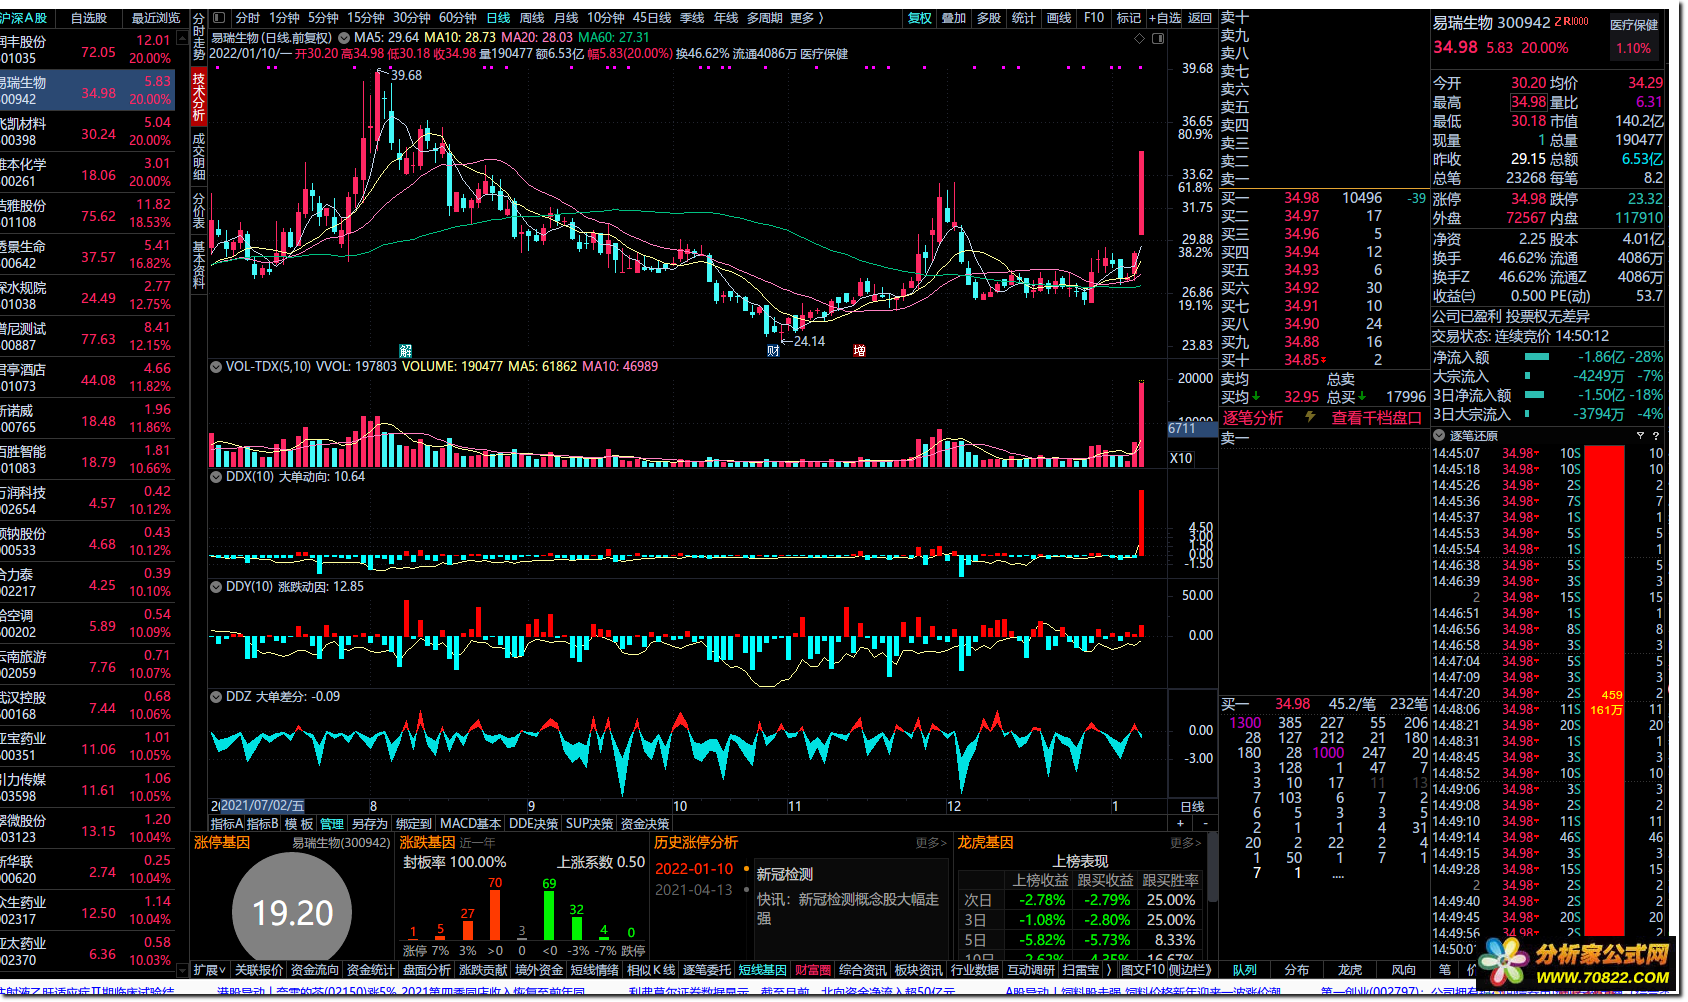Open 队列 tab under order book
Viewport: 1688px width, 1002px height.
point(1245,970)
